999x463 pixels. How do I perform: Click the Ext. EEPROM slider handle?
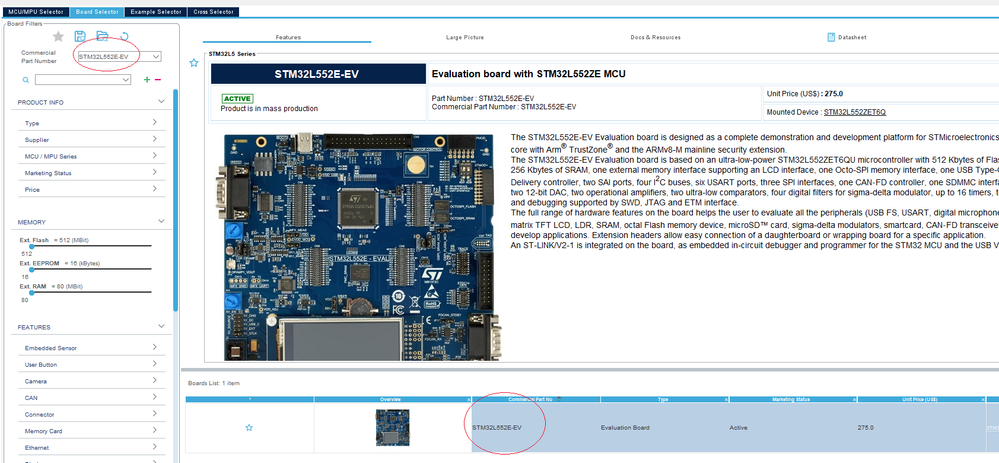(x=31, y=269)
